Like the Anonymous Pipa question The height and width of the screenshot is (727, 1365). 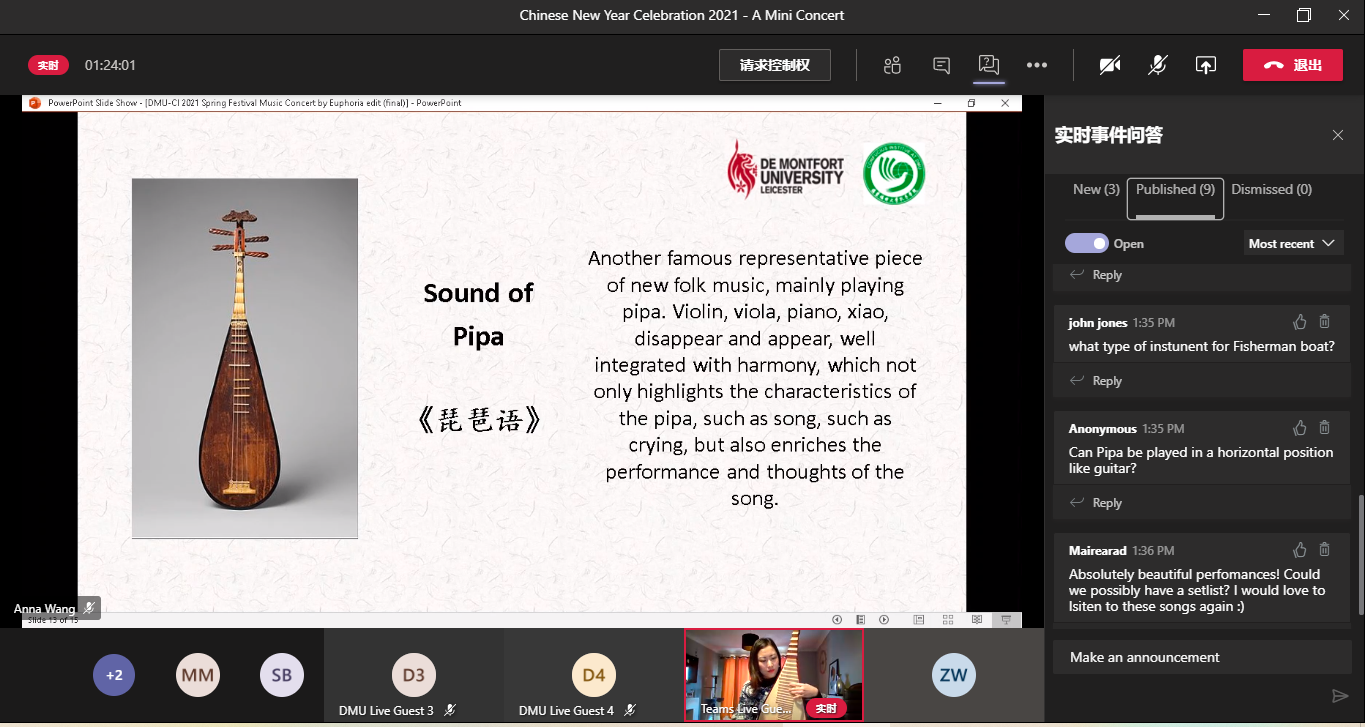(x=1300, y=428)
